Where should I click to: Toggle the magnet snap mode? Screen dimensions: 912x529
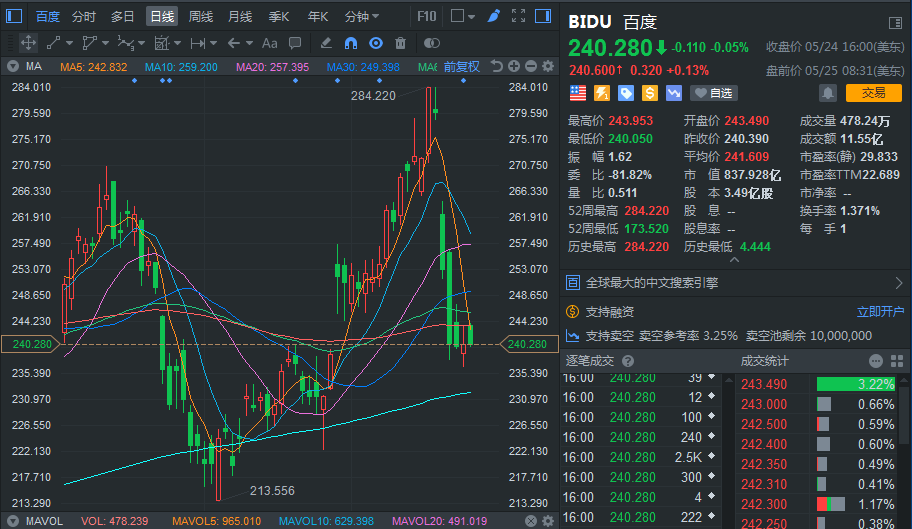coord(351,43)
